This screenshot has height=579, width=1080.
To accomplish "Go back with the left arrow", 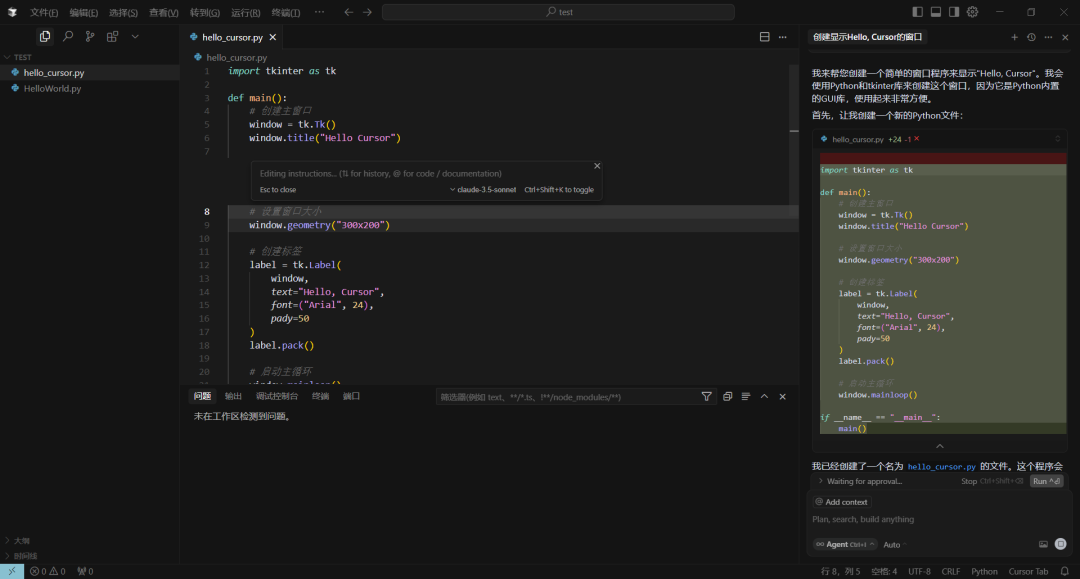I will pyautogui.click(x=349, y=12).
